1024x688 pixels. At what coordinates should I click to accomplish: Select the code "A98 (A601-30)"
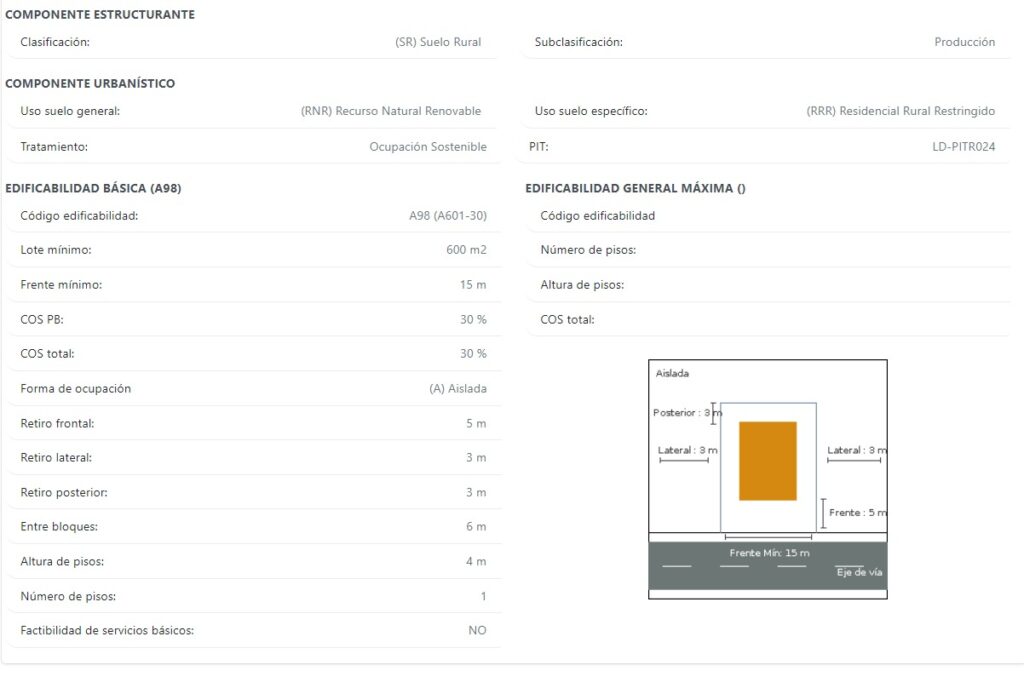pyautogui.click(x=448, y=215)
